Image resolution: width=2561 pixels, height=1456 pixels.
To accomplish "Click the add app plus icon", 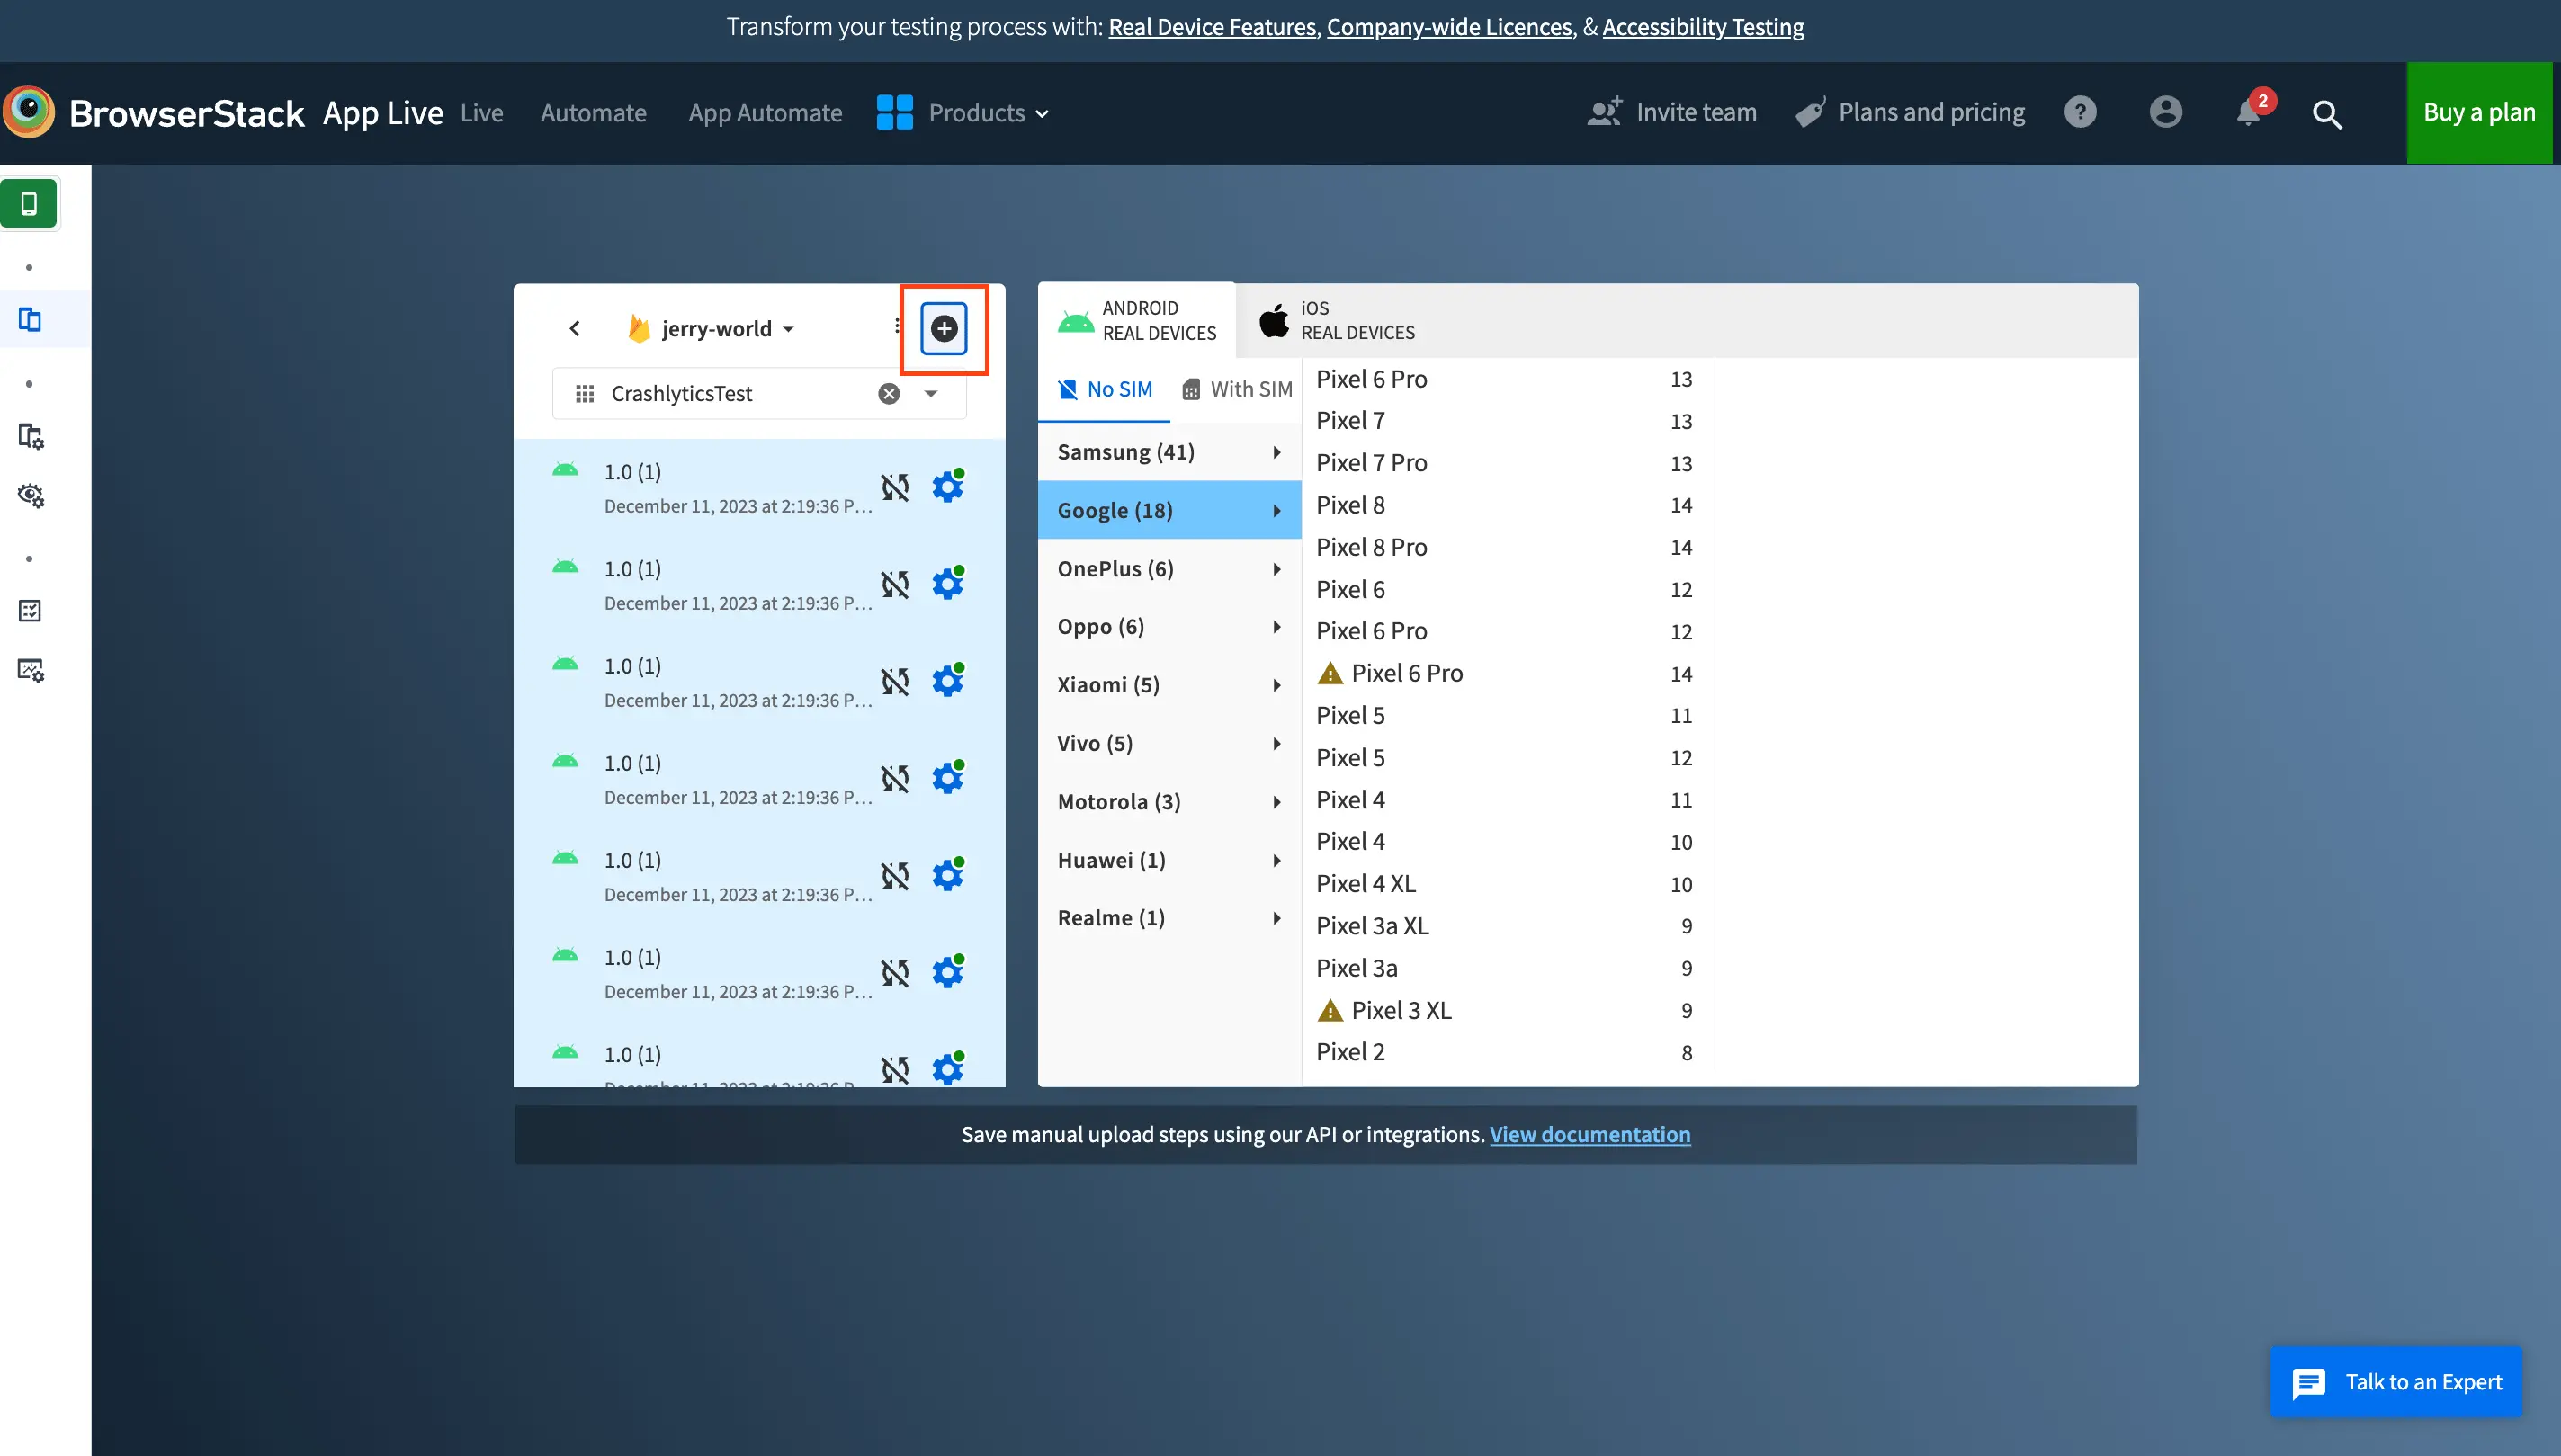I will coord(943,328).
